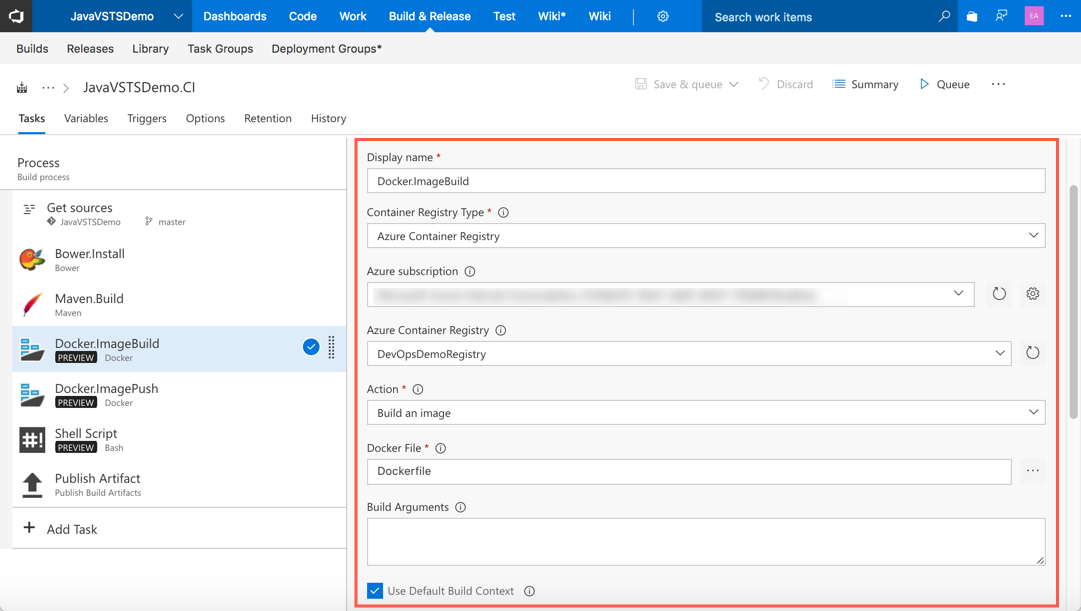The image size is (1081, 611).
Task: Select the Bower.Install task's Bower icon
Action: (31, 260)
